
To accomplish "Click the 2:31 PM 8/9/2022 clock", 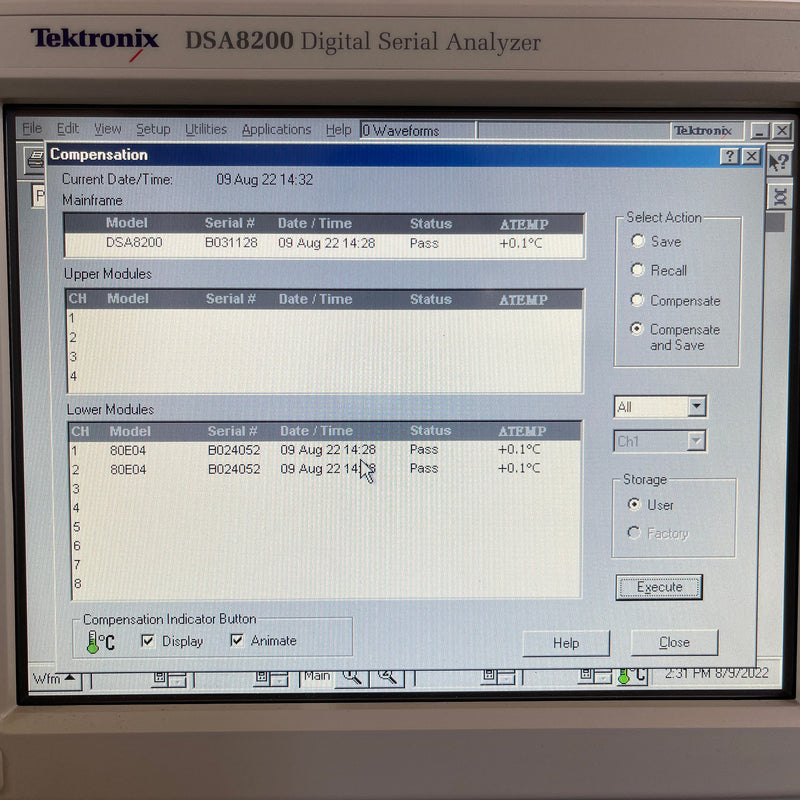I will pos(716,673).
